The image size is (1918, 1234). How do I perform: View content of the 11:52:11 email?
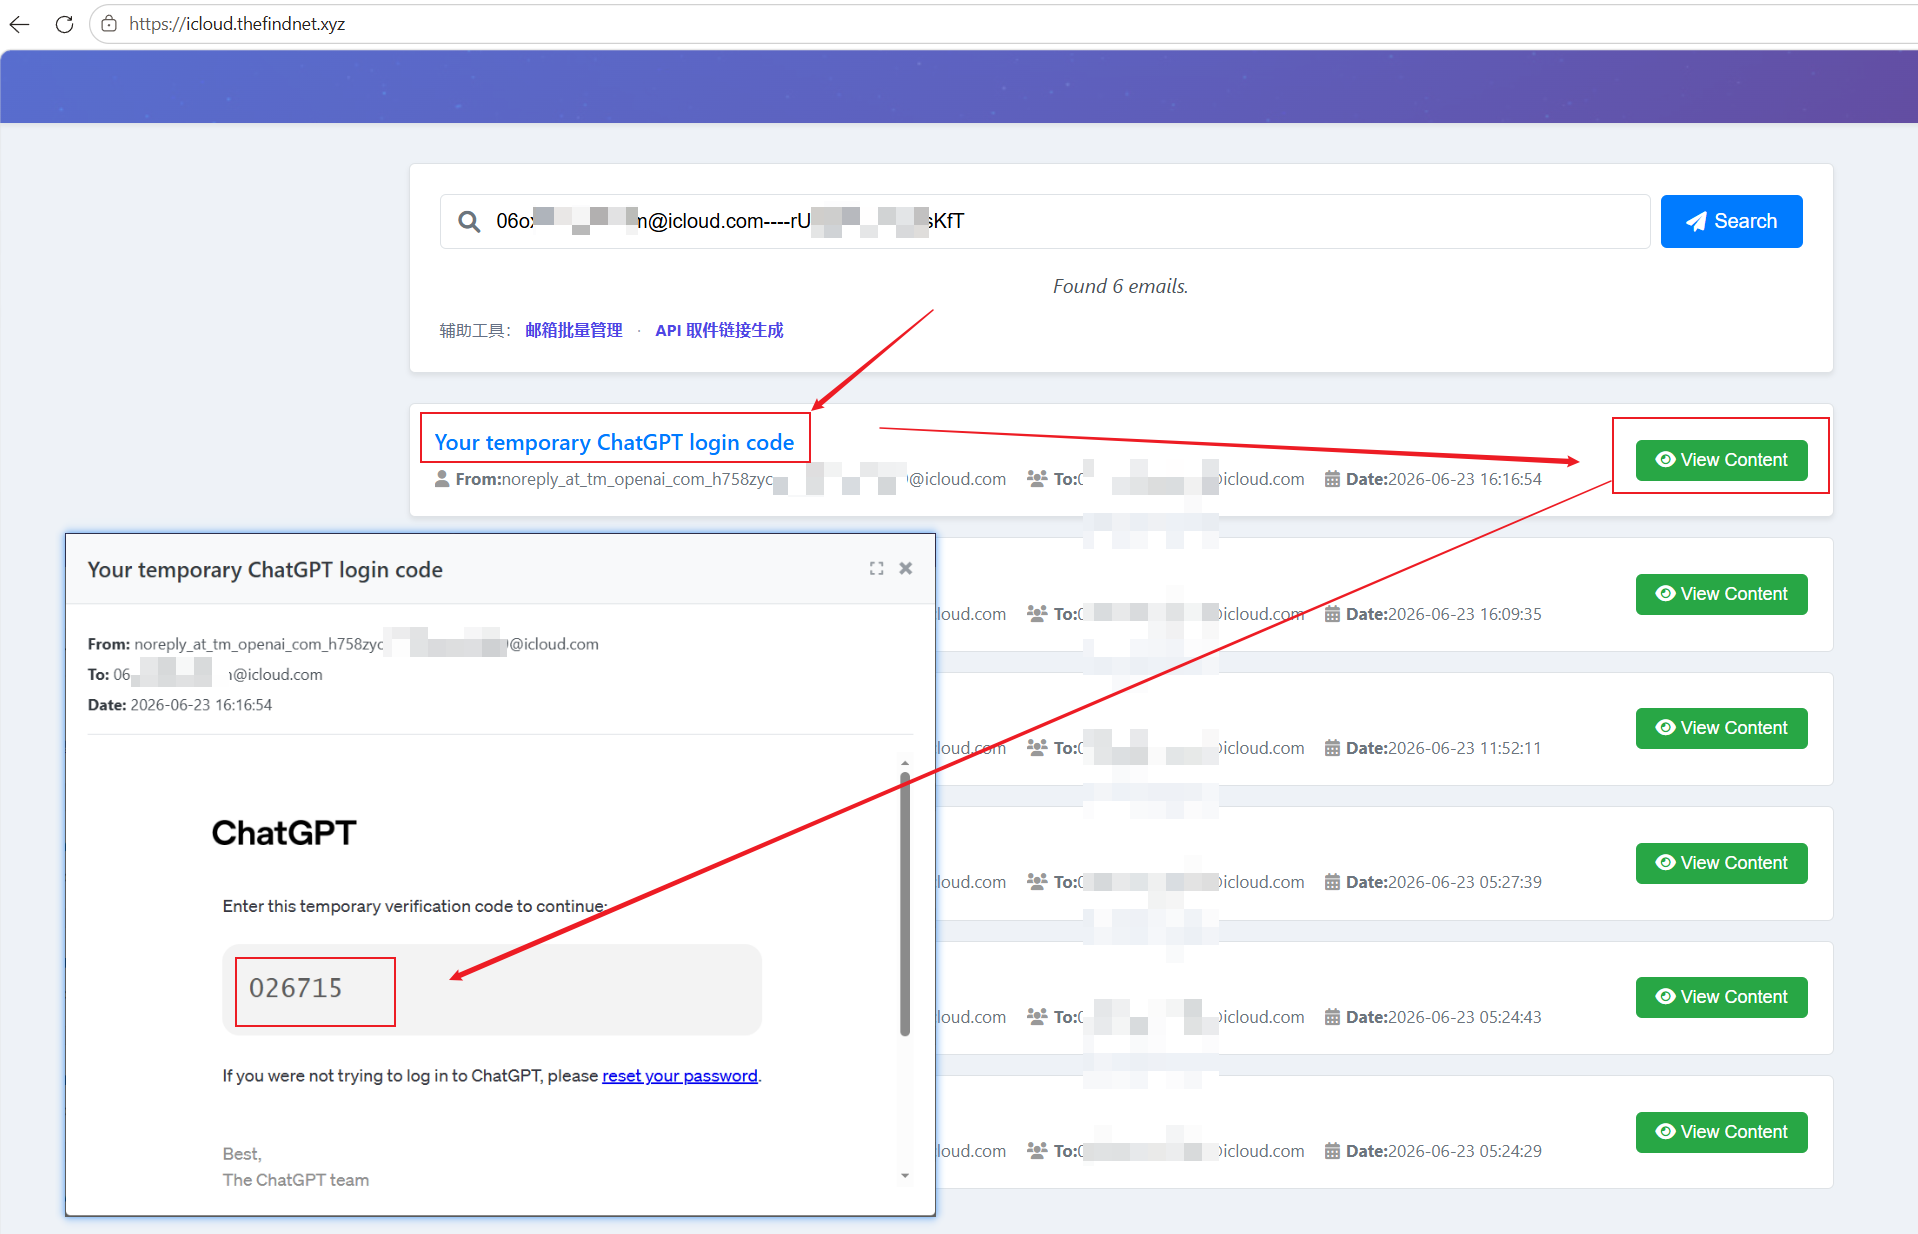point(1721,728)
